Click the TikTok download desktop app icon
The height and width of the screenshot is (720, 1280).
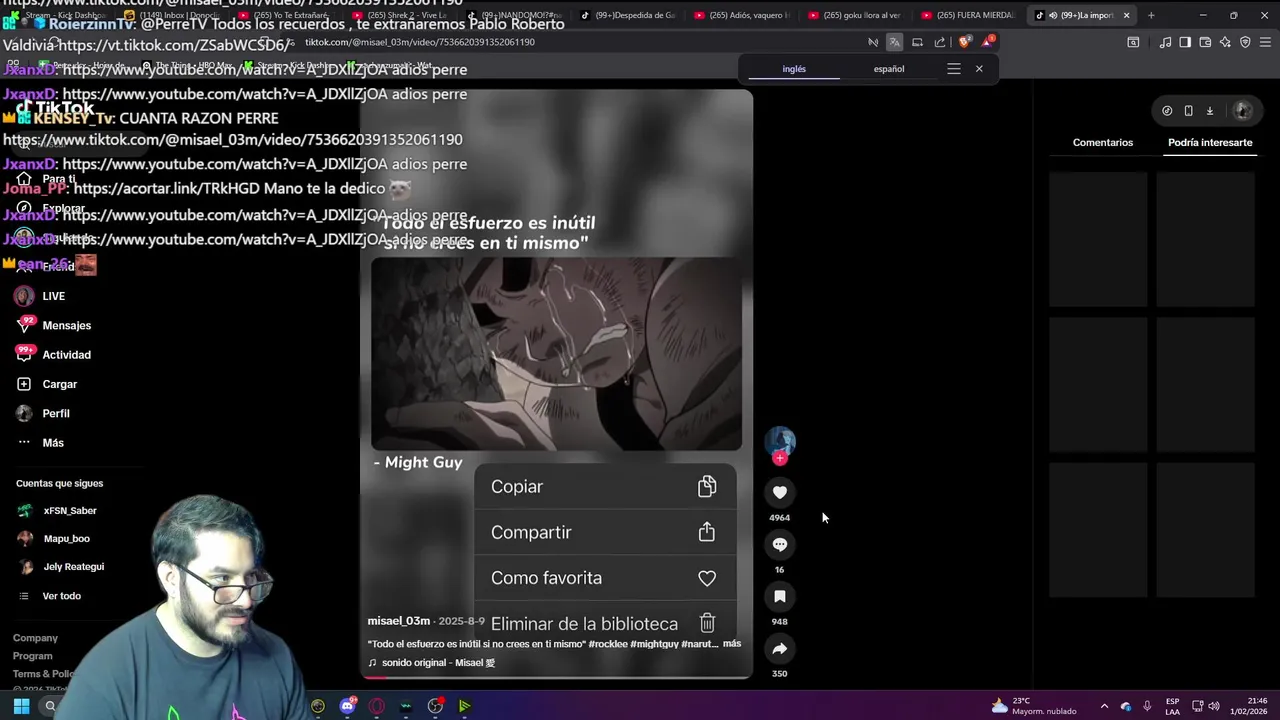point(1210,111)
